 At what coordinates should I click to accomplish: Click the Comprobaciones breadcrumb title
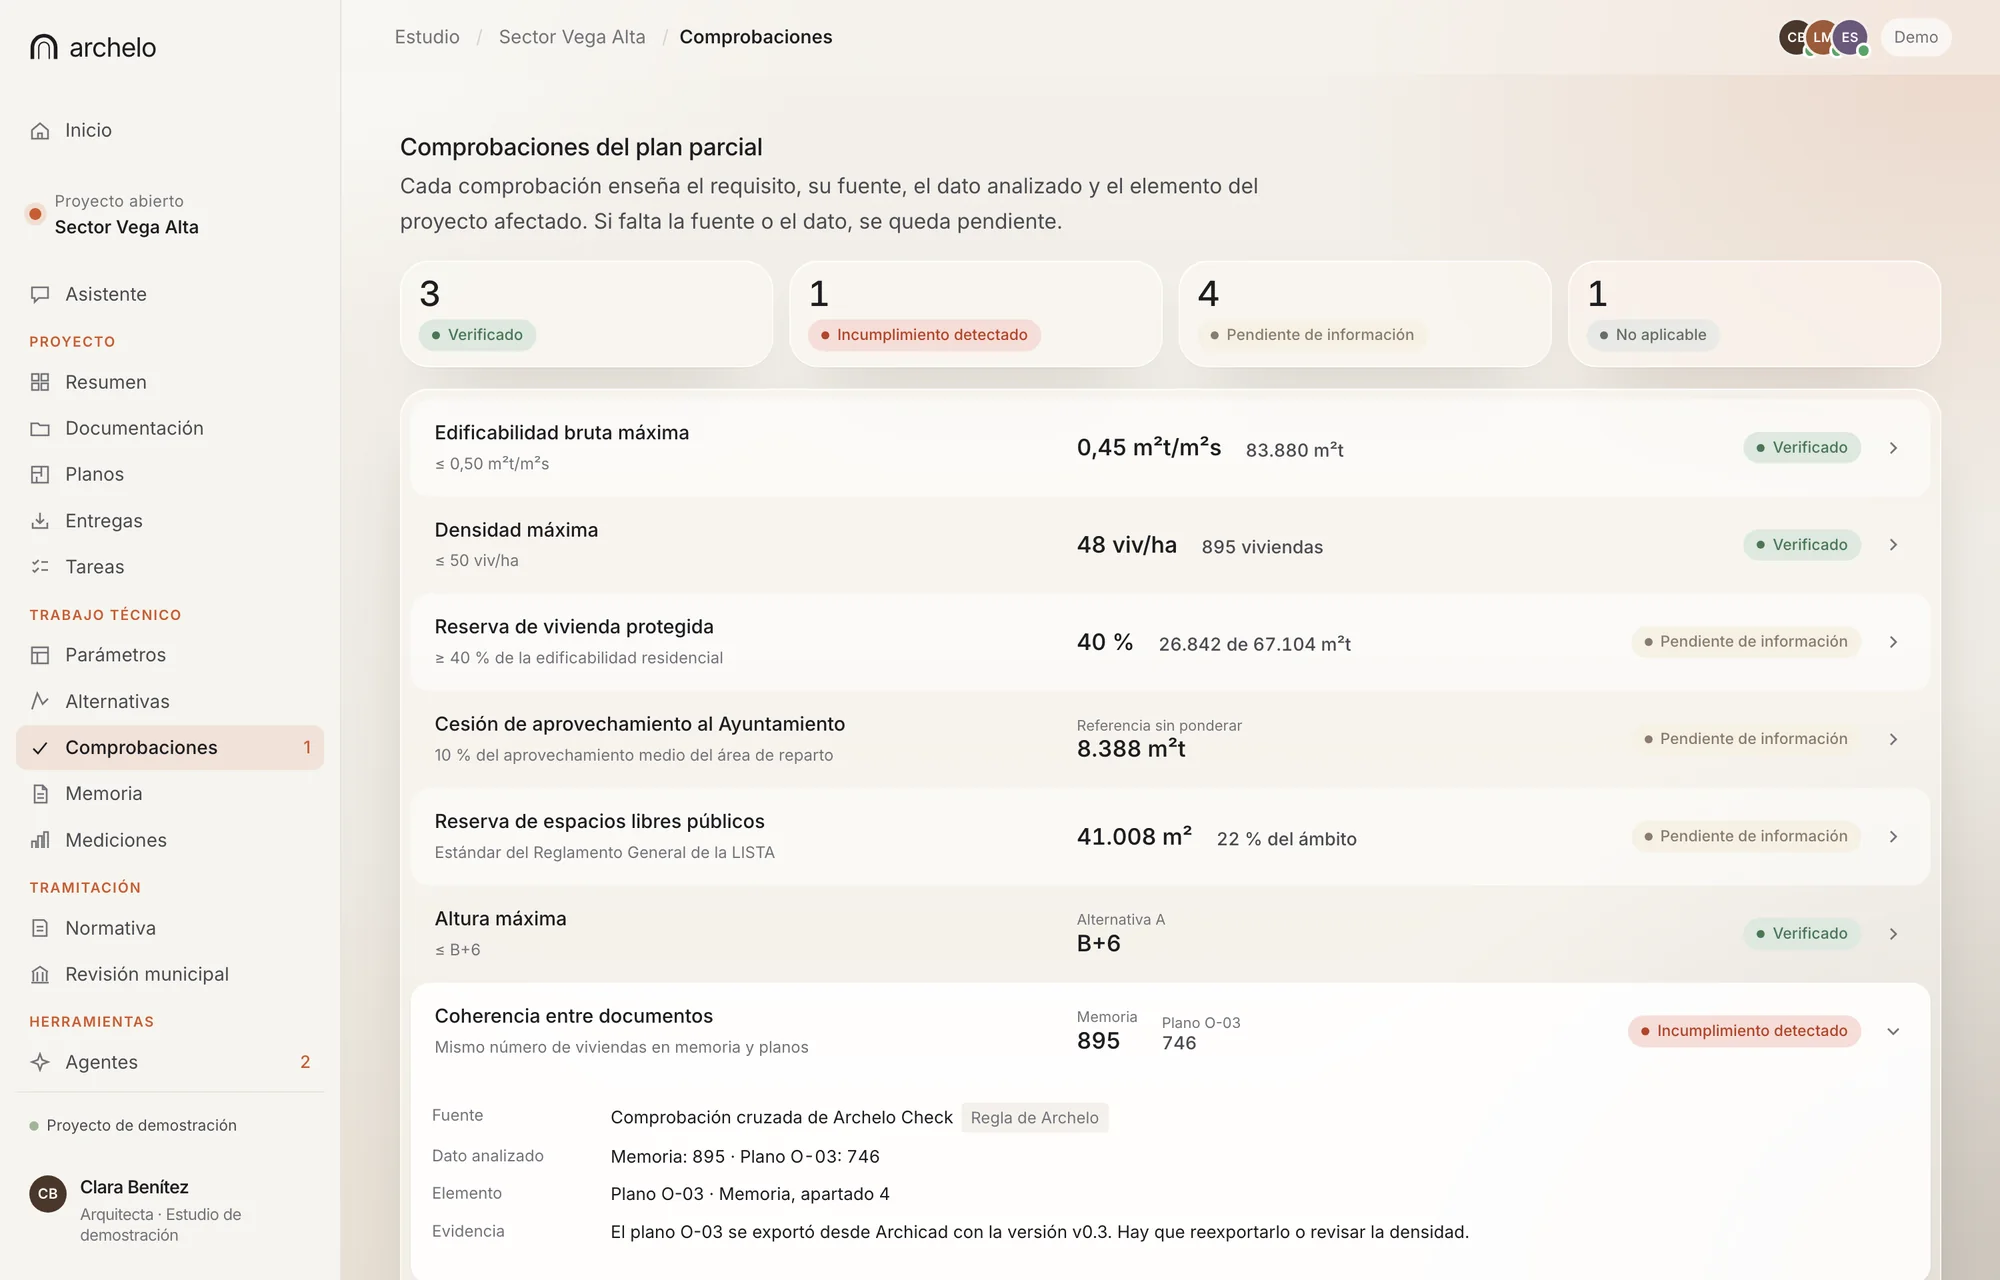point(756,37)
